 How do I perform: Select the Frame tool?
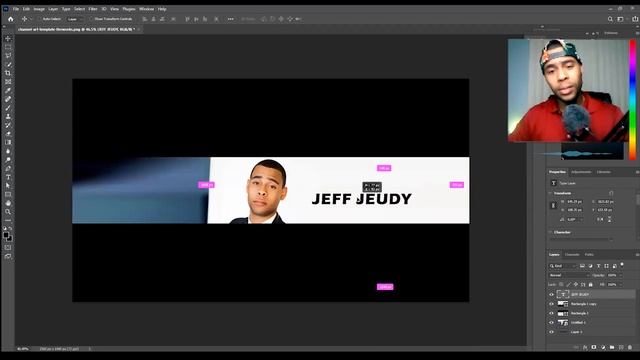pos(8,82)
